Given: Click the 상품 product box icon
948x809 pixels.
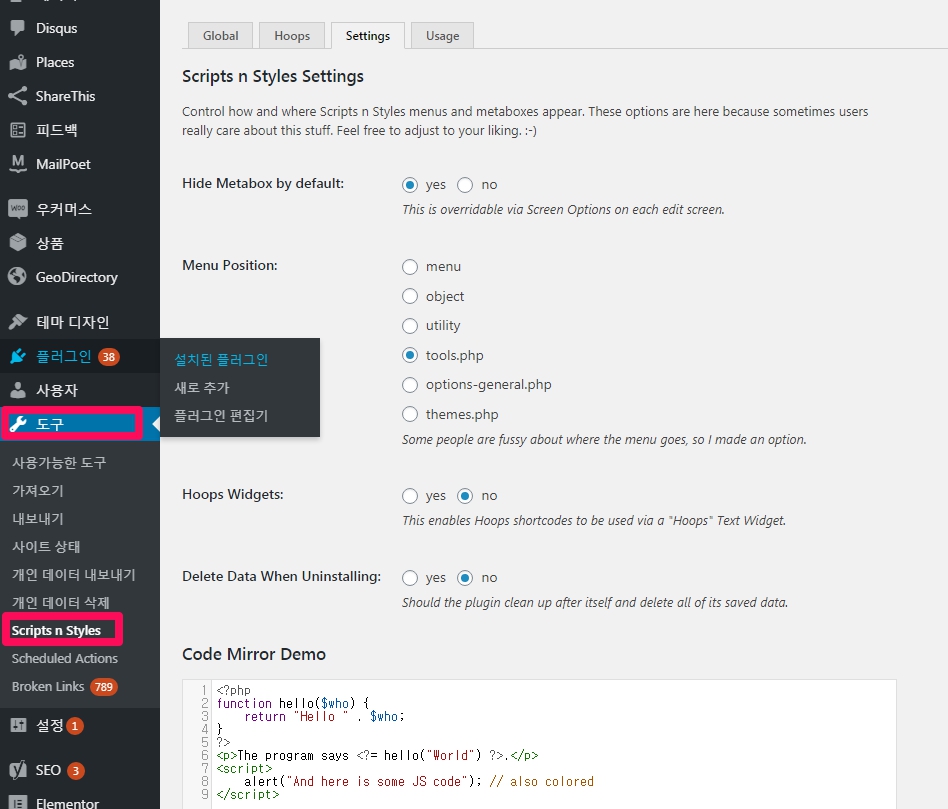Looking at the screenshot, I should coord(18,243).
